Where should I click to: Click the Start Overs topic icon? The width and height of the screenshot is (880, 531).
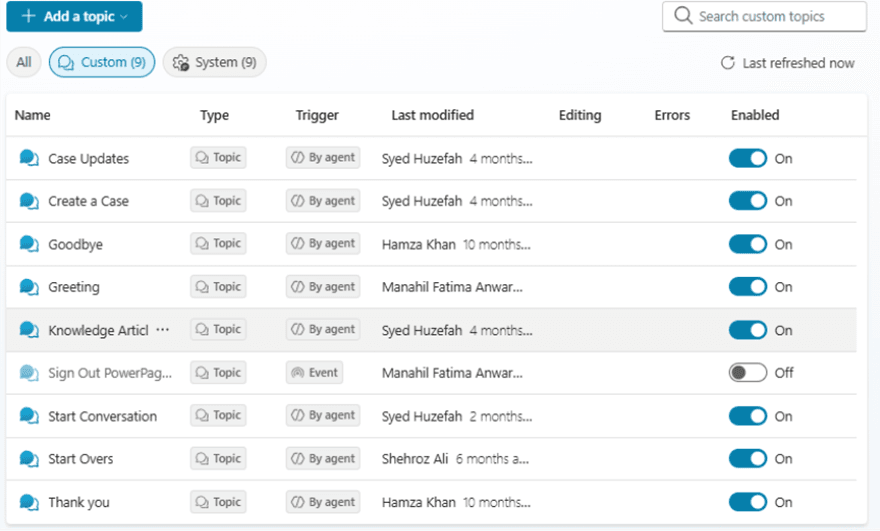click(x=29, y=459)
